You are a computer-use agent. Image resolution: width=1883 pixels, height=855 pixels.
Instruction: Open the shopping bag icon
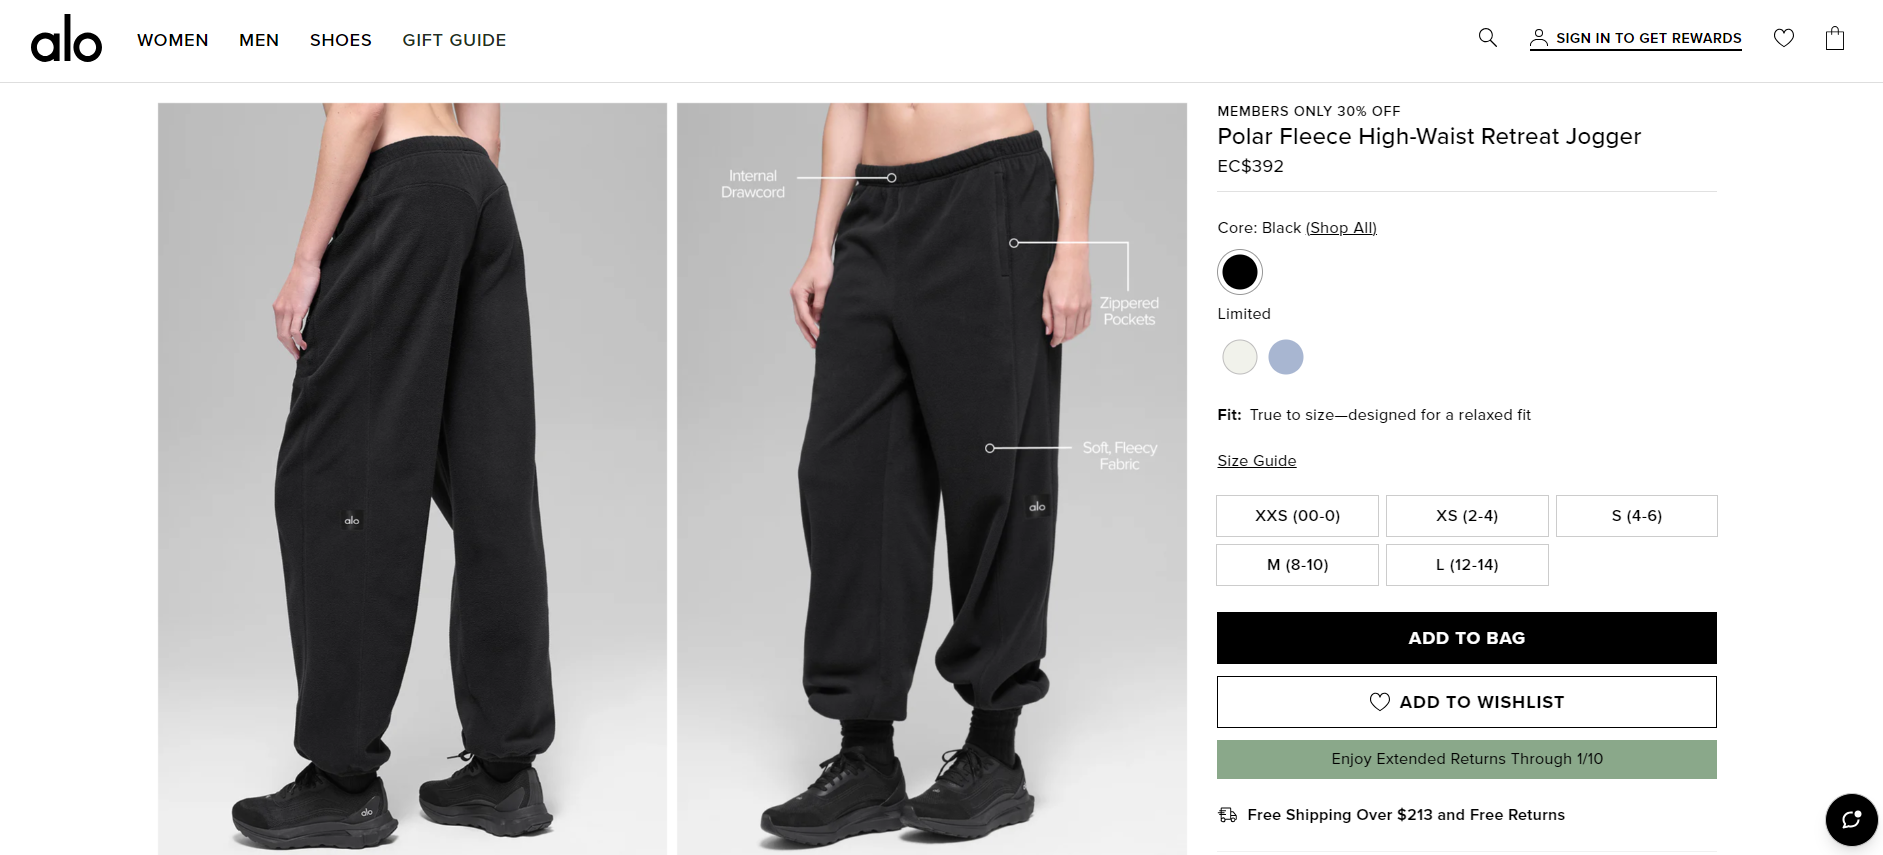(x=1834, y=39)
